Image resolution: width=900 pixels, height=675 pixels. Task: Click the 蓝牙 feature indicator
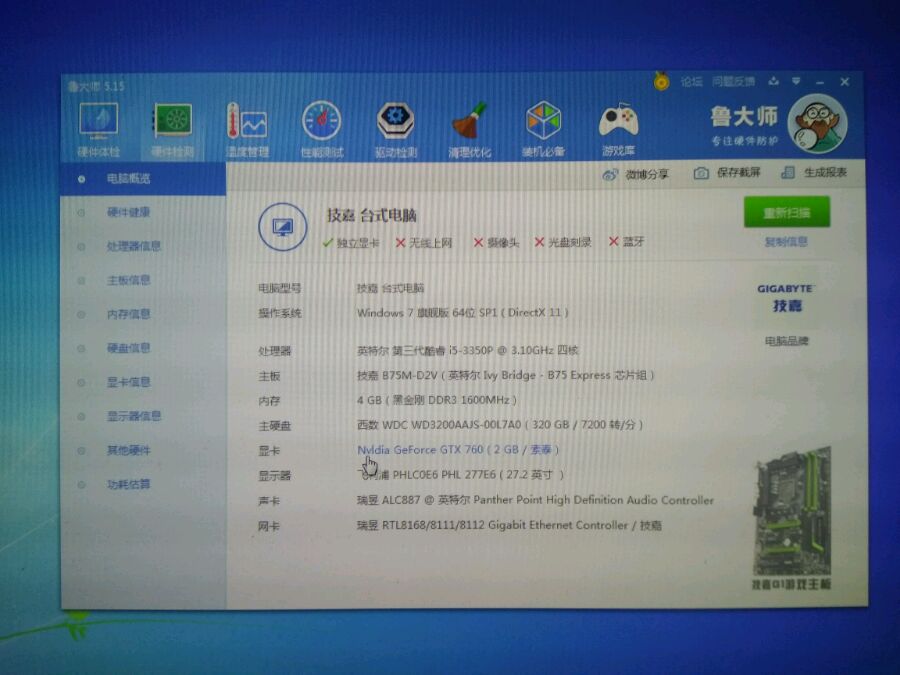coord(627,242)
